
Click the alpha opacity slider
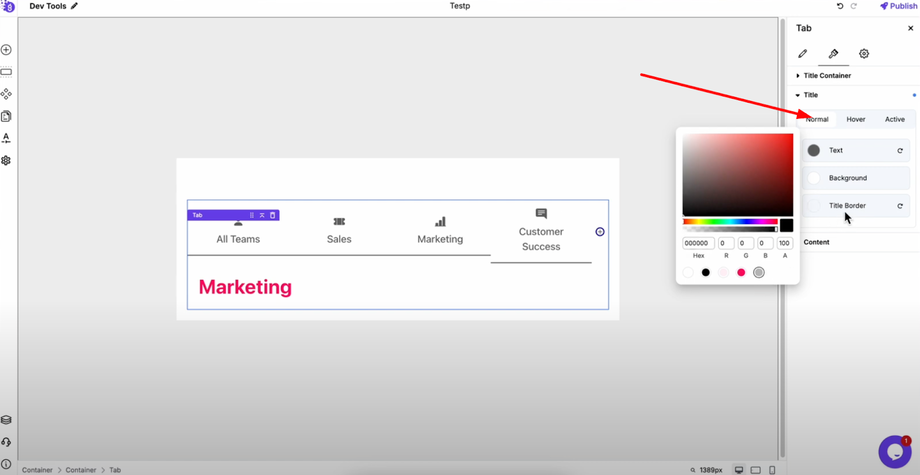[x=730, y=229]
